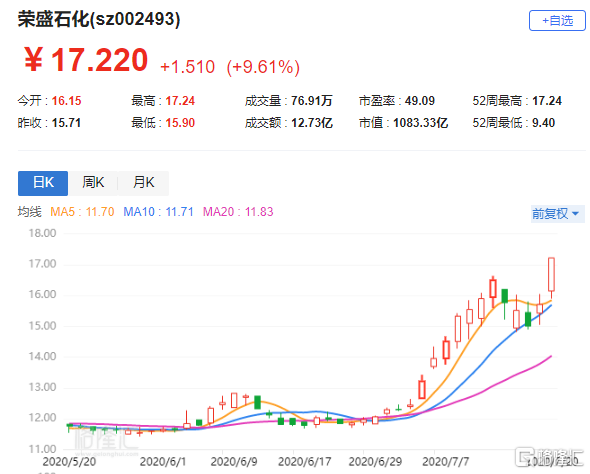Click the MA20 : 11.83 indicator label
This screenshot has height=474, width=590.
pyautogui.click(x=238, y=212)
